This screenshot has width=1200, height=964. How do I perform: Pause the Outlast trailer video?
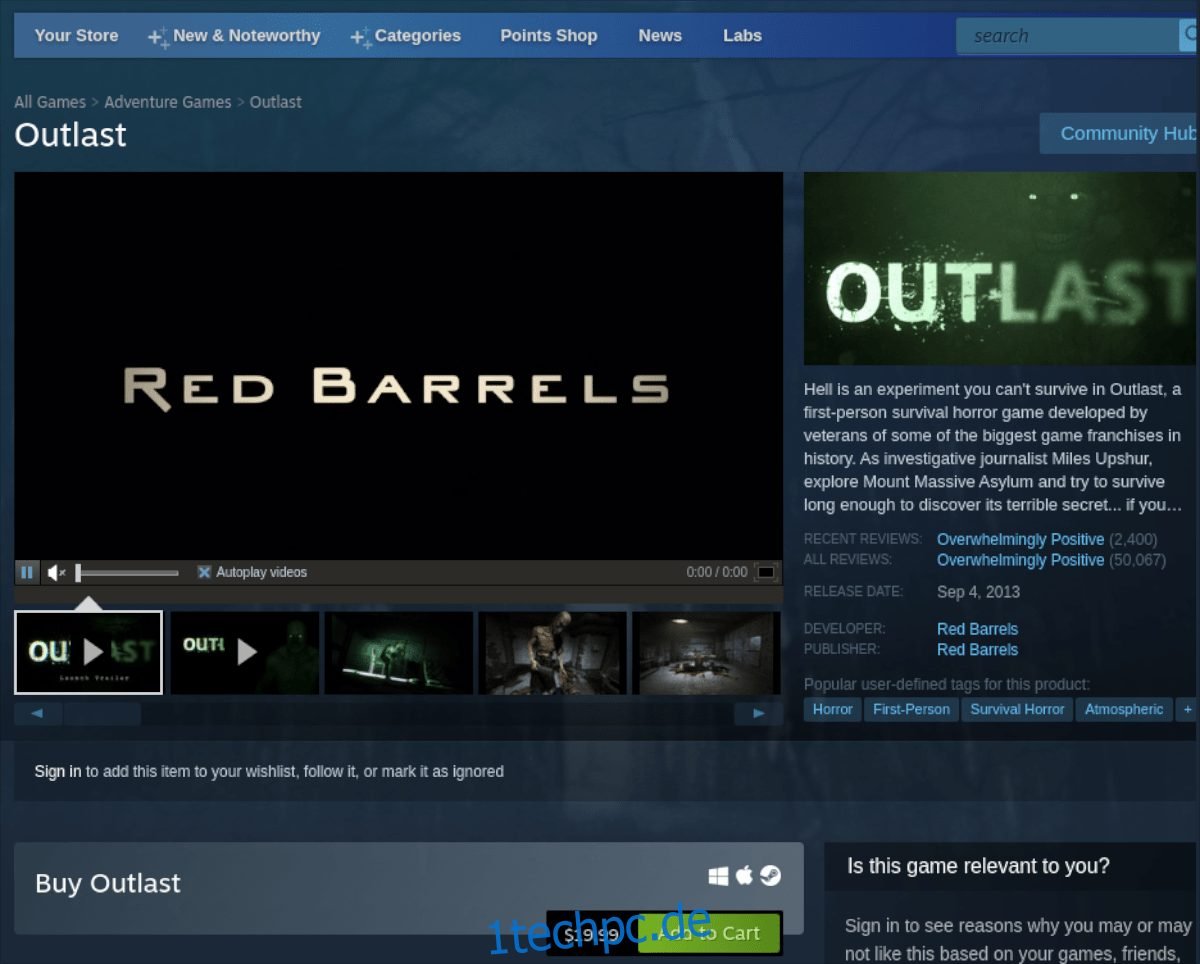[27, 572]
